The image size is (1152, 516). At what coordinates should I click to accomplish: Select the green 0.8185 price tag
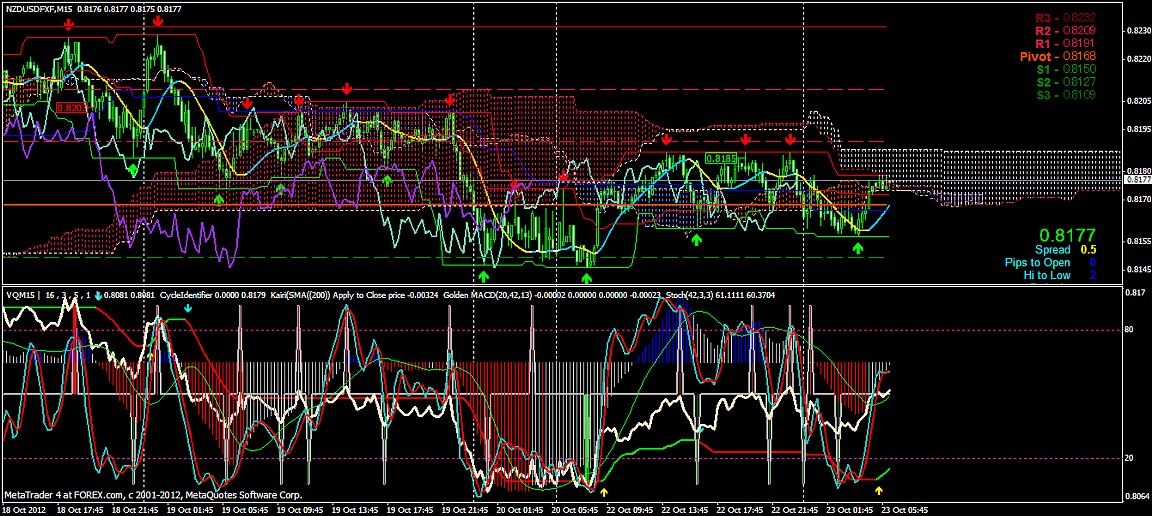tap(720, 158)
